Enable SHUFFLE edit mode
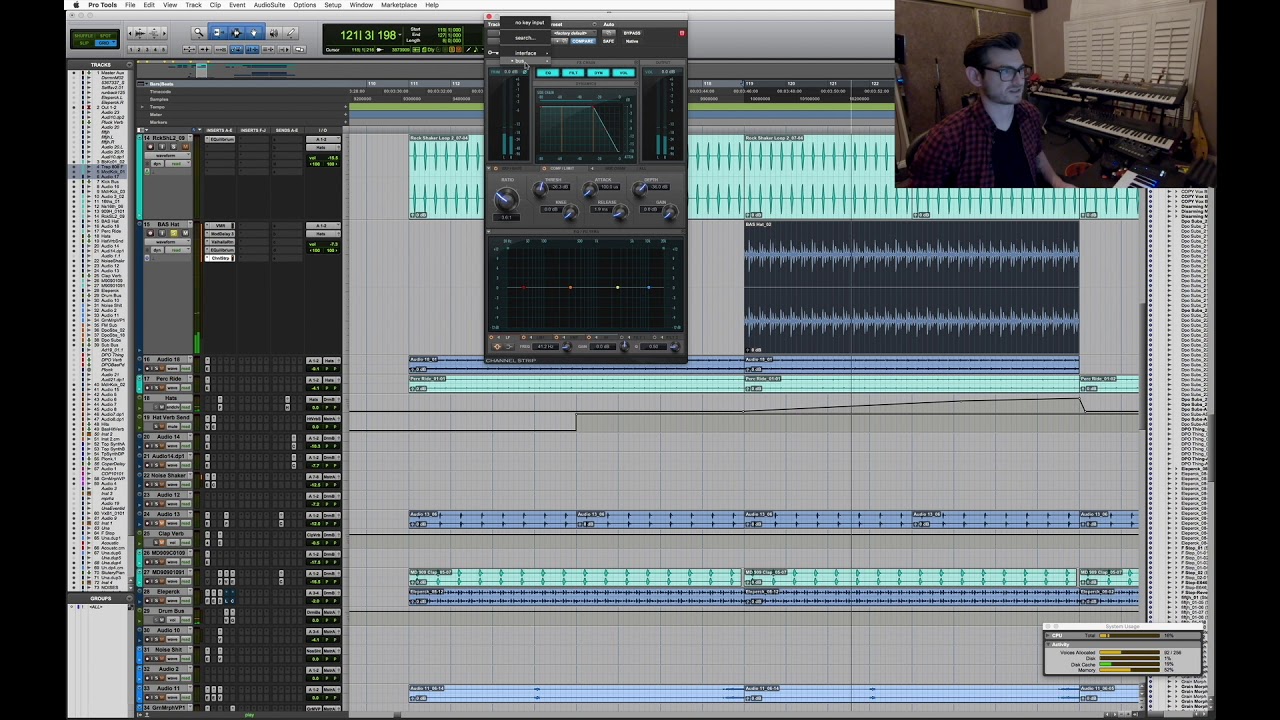1280x720 pixels. pos(84,36)
